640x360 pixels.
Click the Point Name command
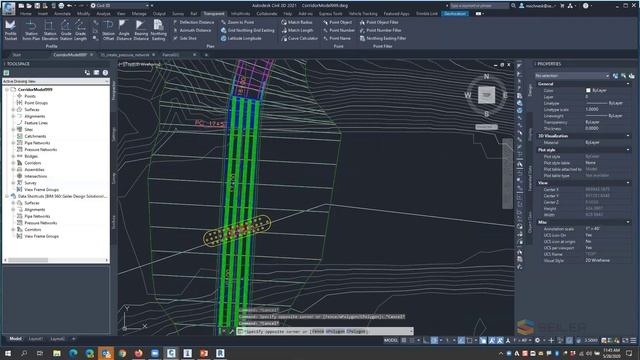pyautogui.click(x=337, y=38)
